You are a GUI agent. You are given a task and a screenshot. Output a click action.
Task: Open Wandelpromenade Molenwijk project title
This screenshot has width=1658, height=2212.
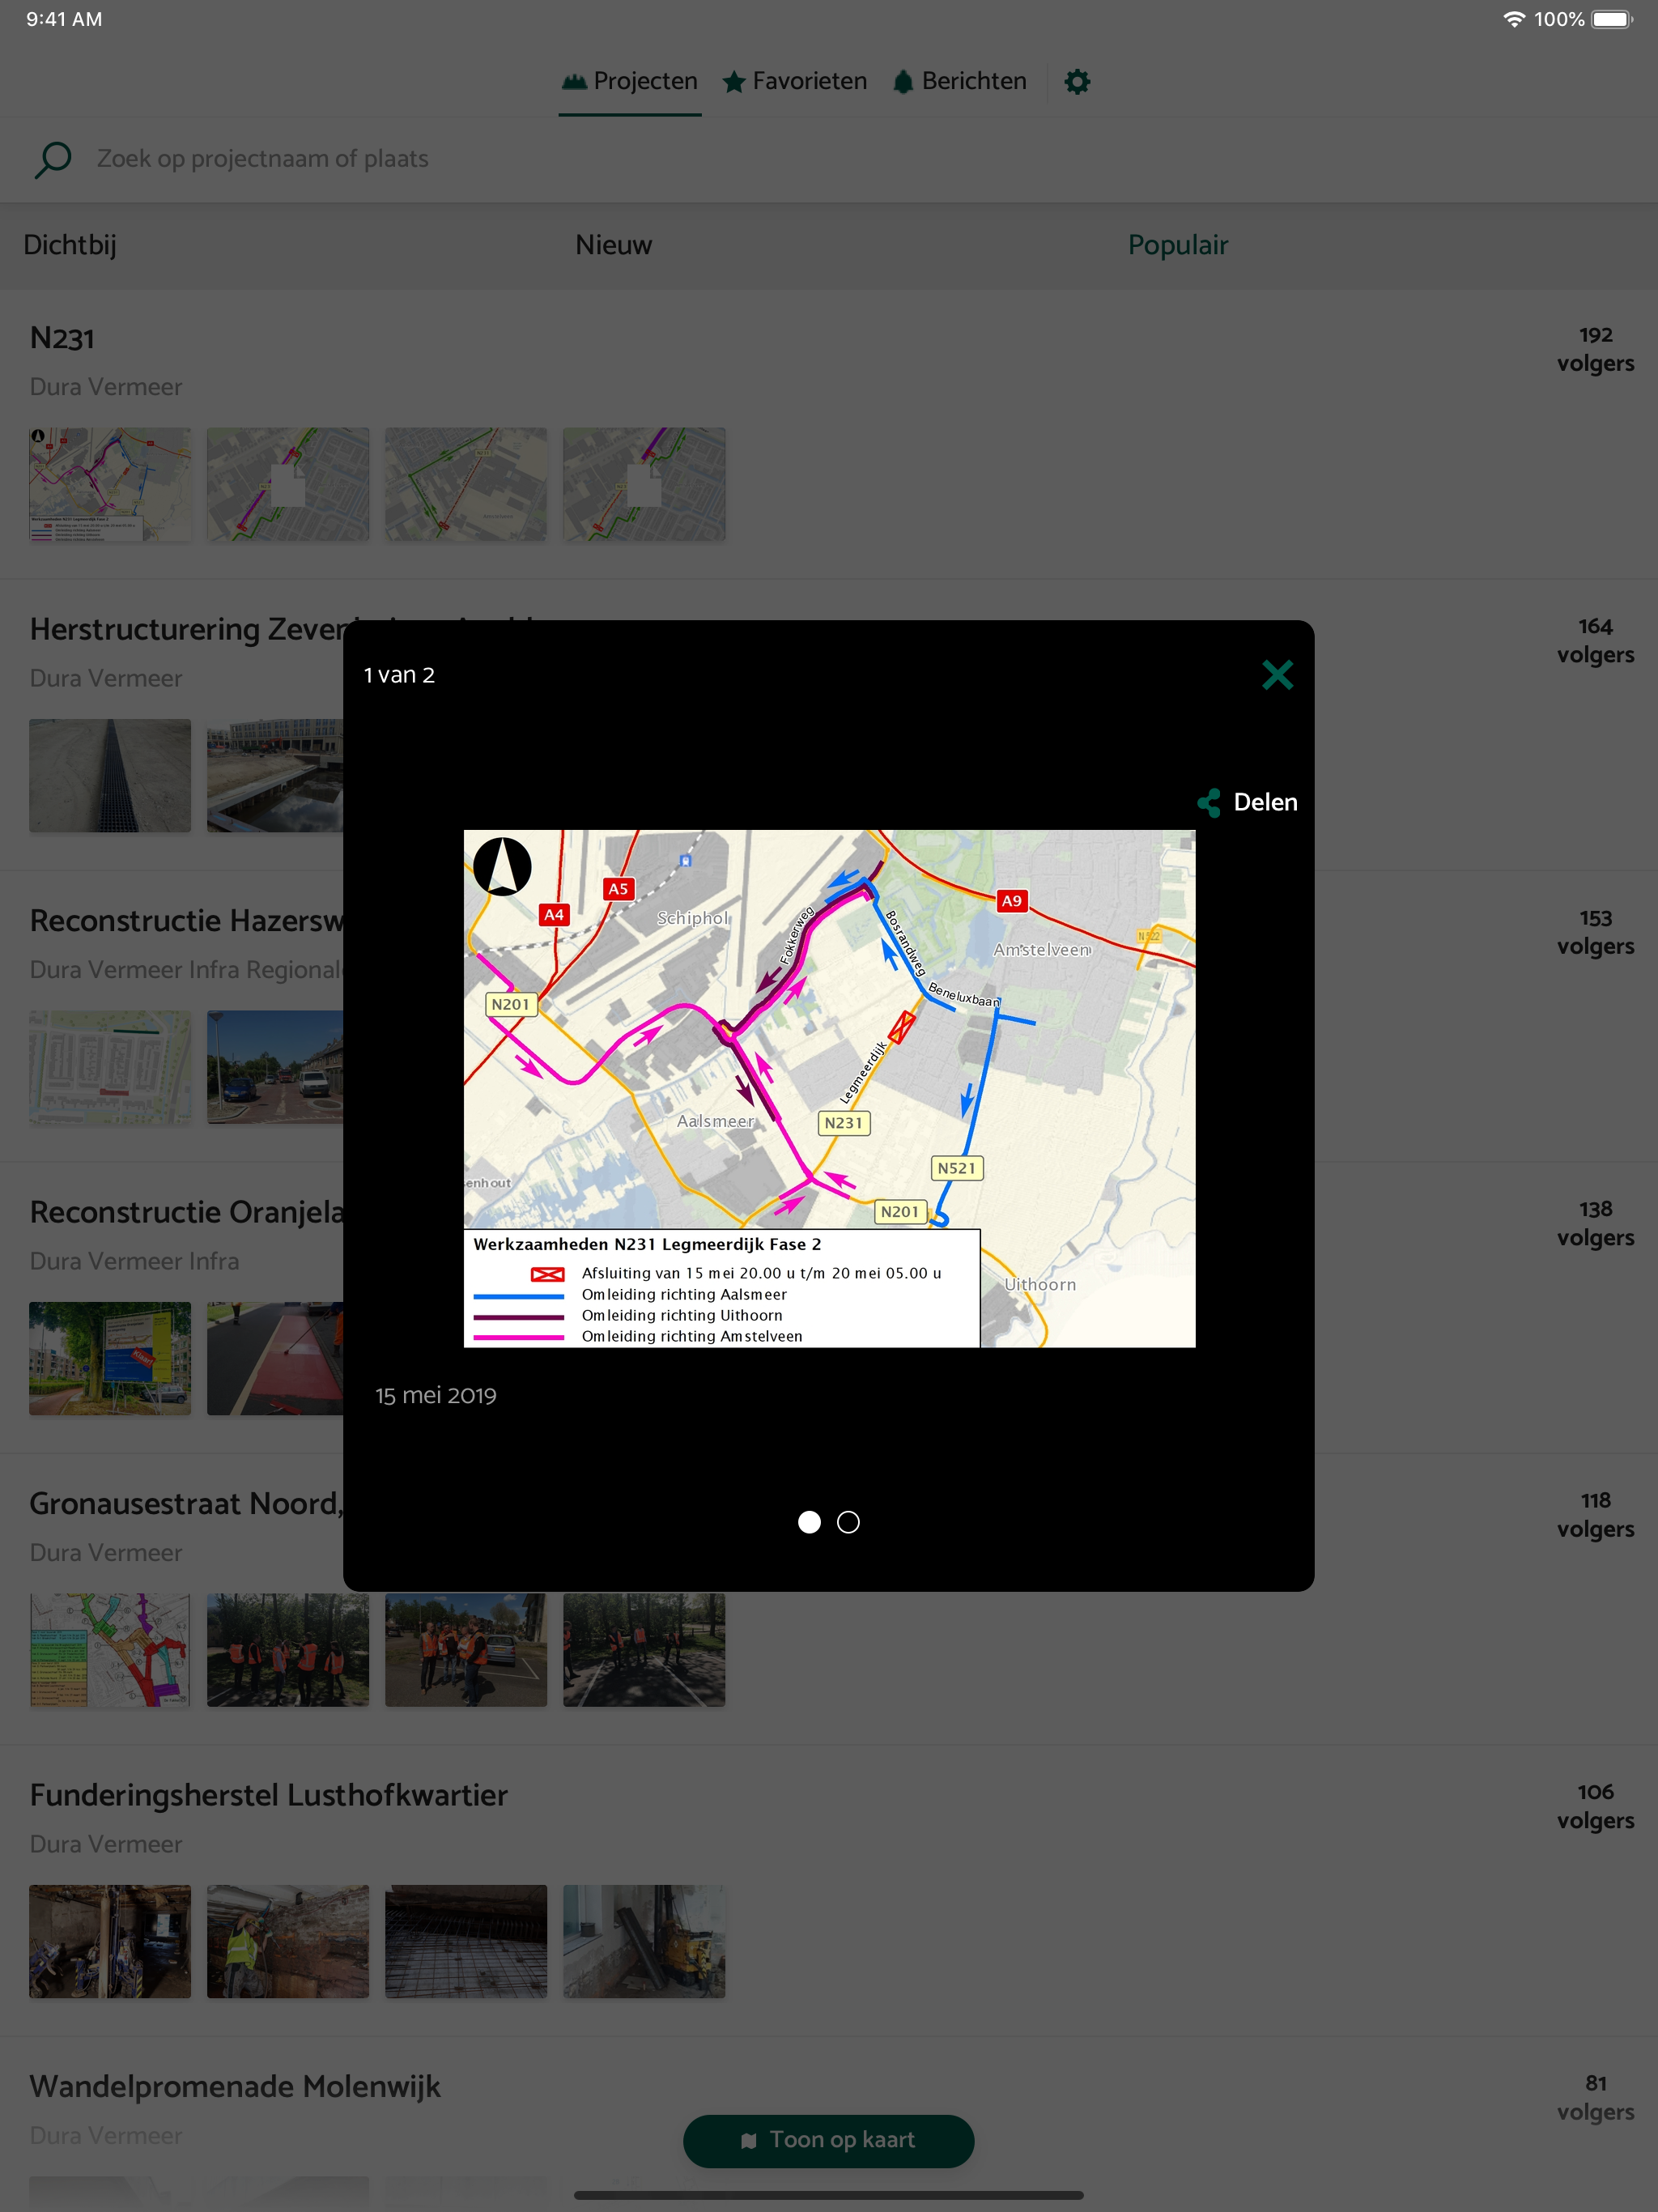(235, 2087)
